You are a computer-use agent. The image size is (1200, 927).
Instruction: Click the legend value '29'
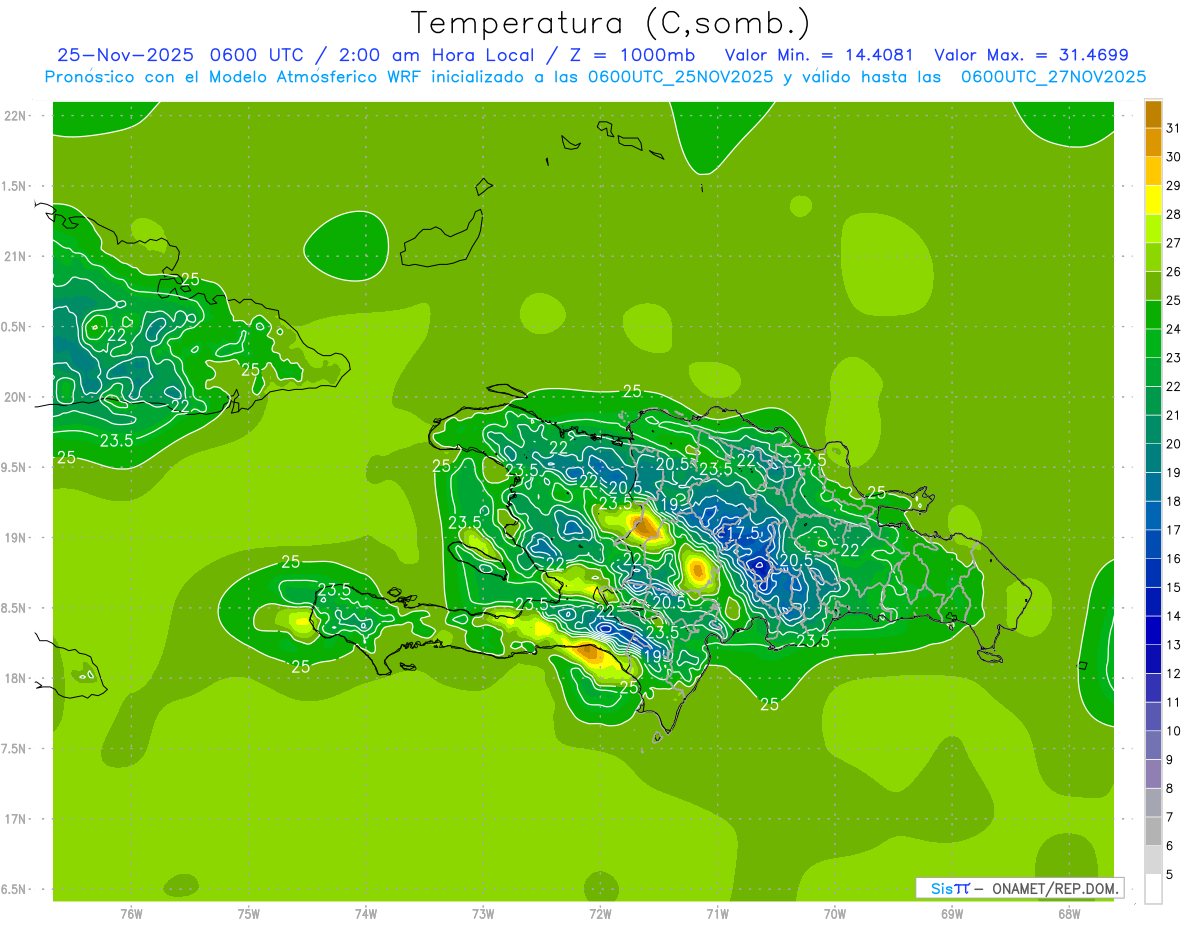coord(1173,186)
